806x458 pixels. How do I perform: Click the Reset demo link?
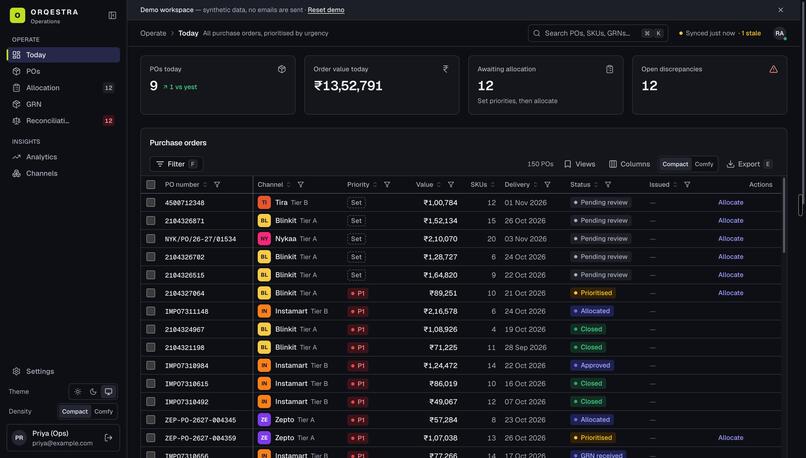[x=326, y=10]
